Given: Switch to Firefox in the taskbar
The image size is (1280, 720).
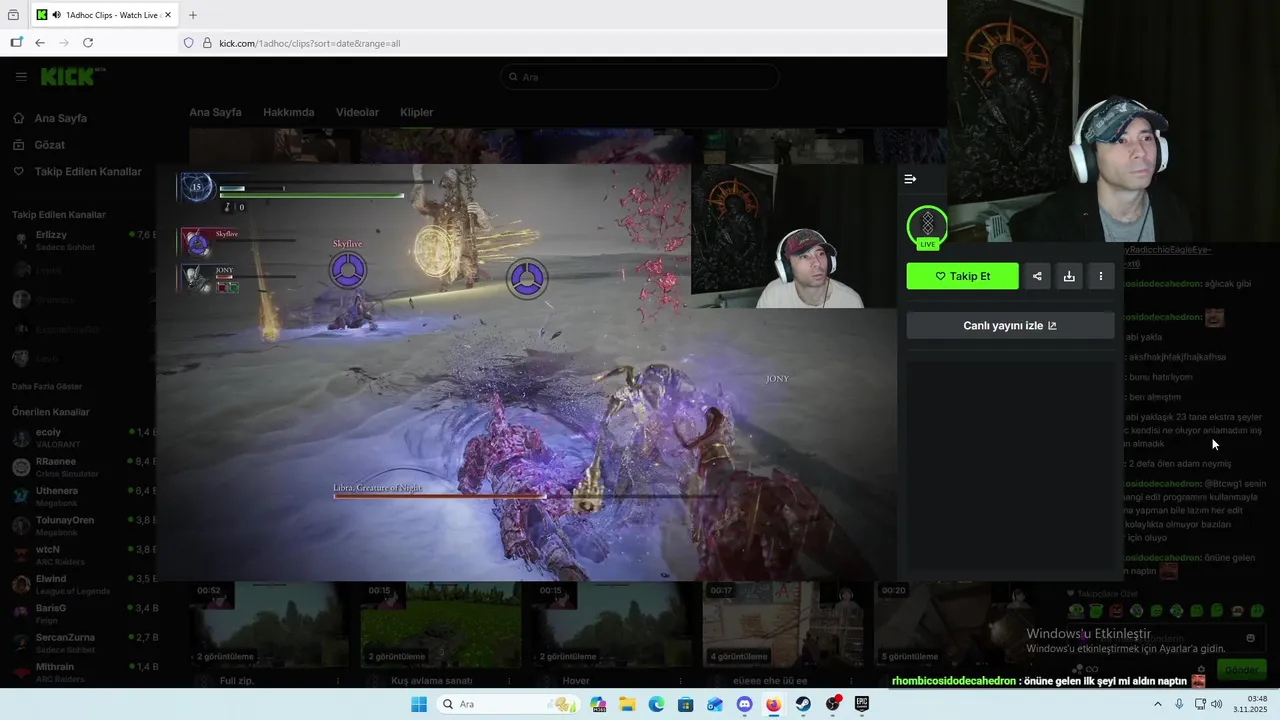Looking at the screenshot, I should [x=773, y=704].
